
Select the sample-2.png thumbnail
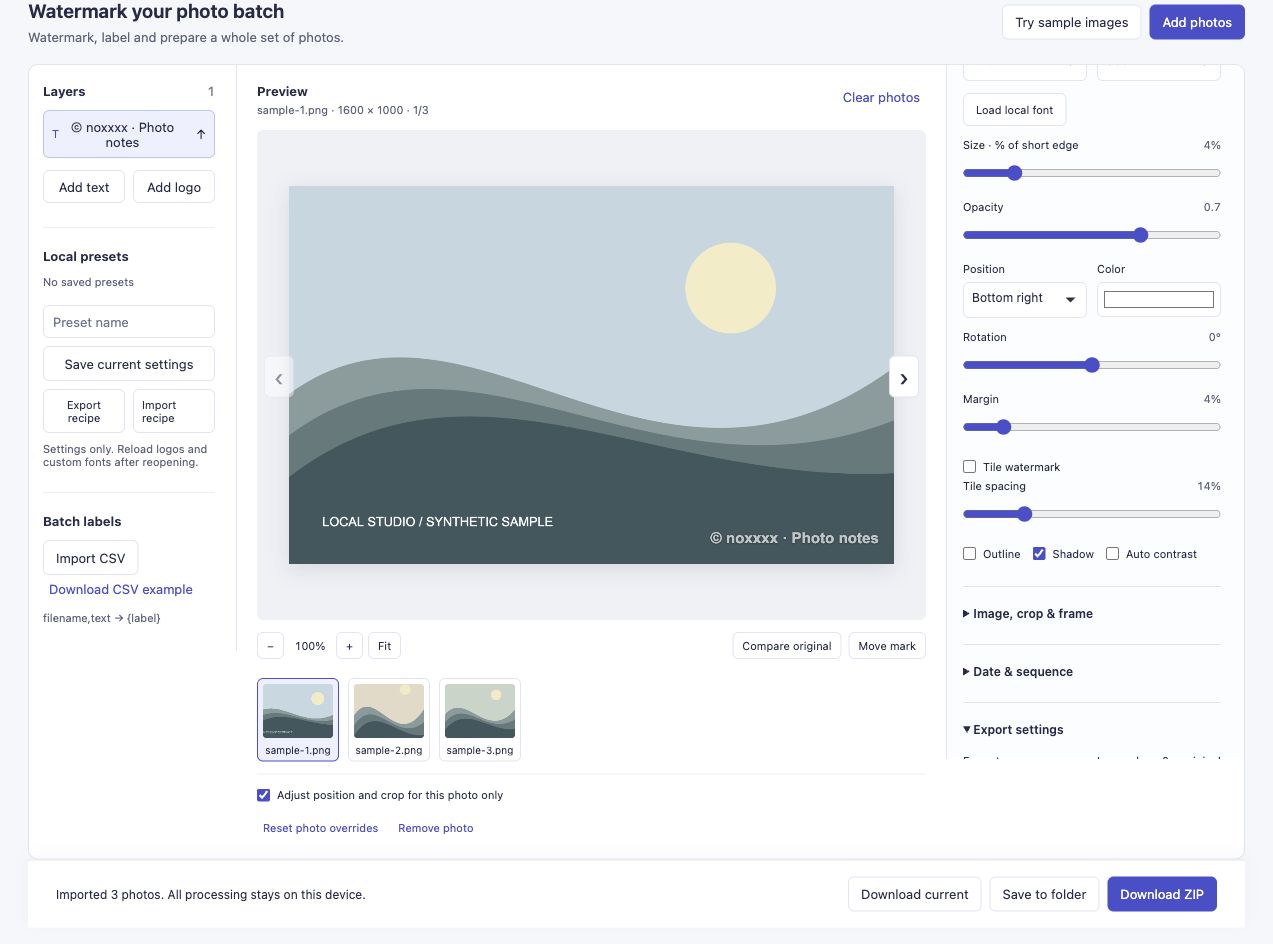[389, 719]
